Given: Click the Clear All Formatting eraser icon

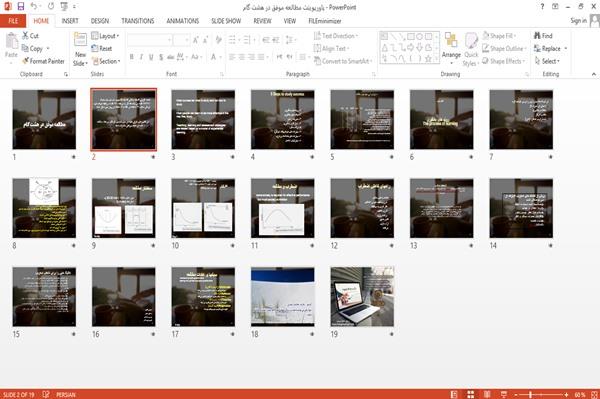Looking at the screenshot, I should [x=218, y=40].
